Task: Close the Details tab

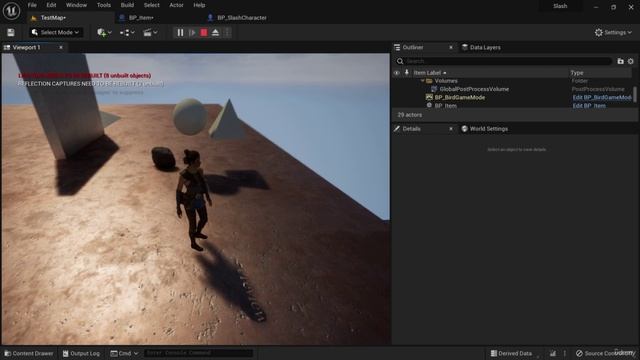Action: tap(451, 129)
